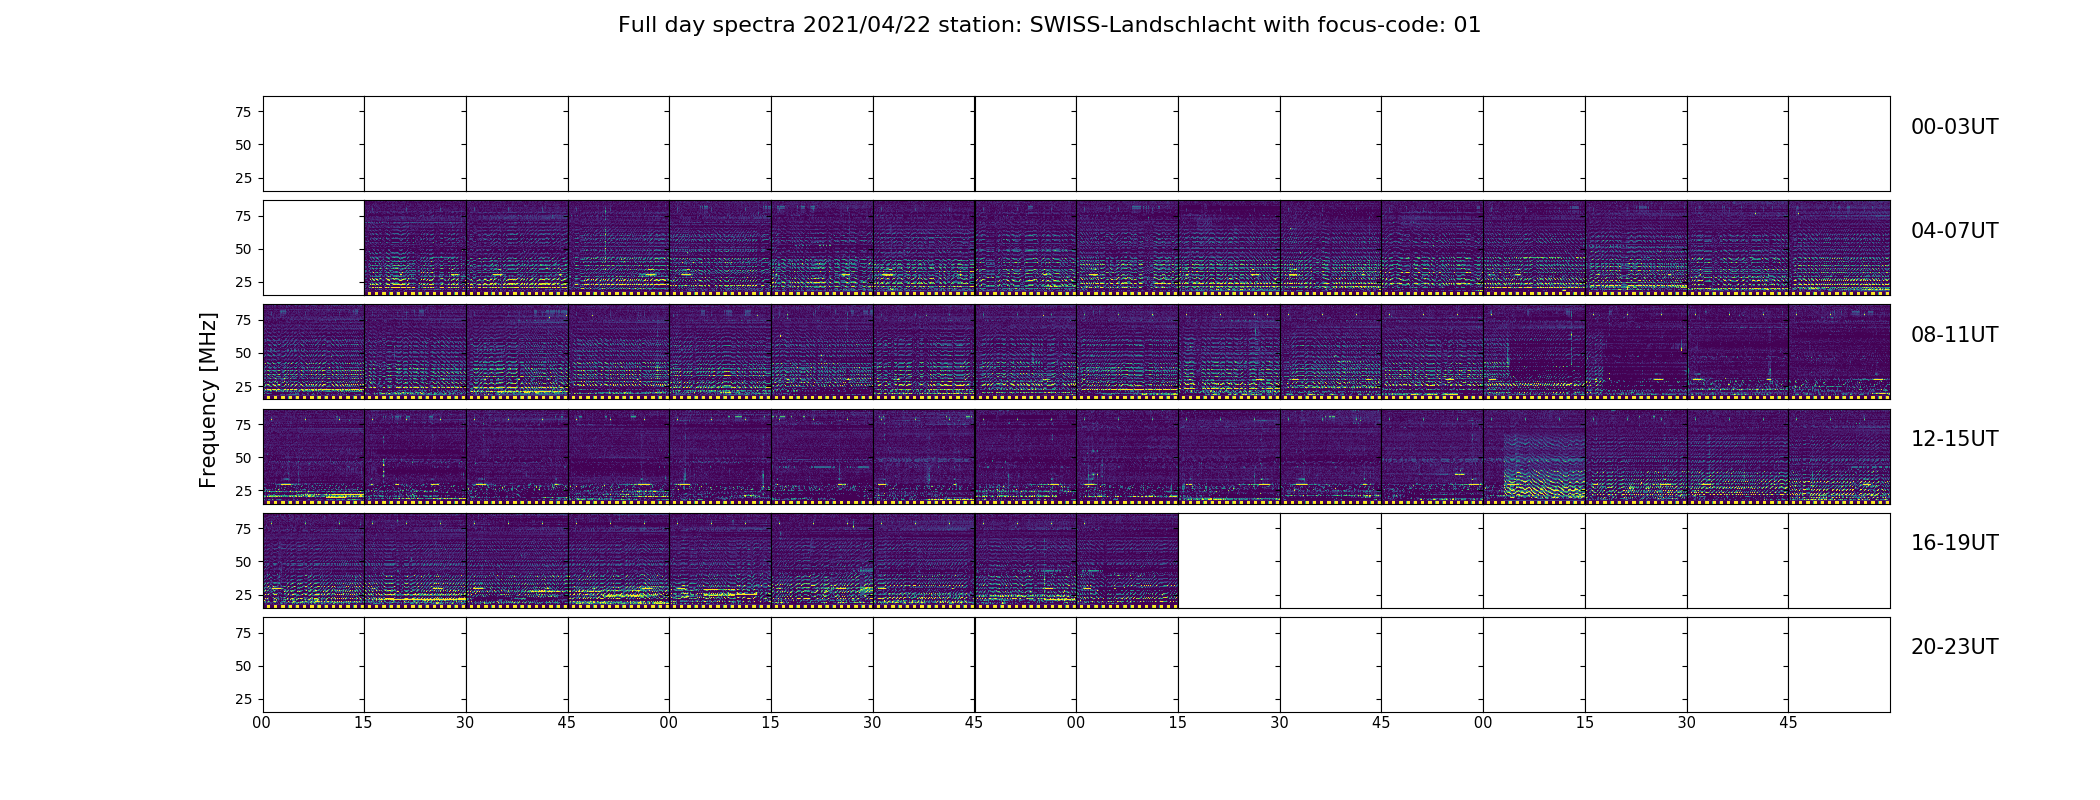The height and width of the screenshot is (800, 2100).
Task: Click last spectrum tile of 08-11UT row
Action: 1839,352
